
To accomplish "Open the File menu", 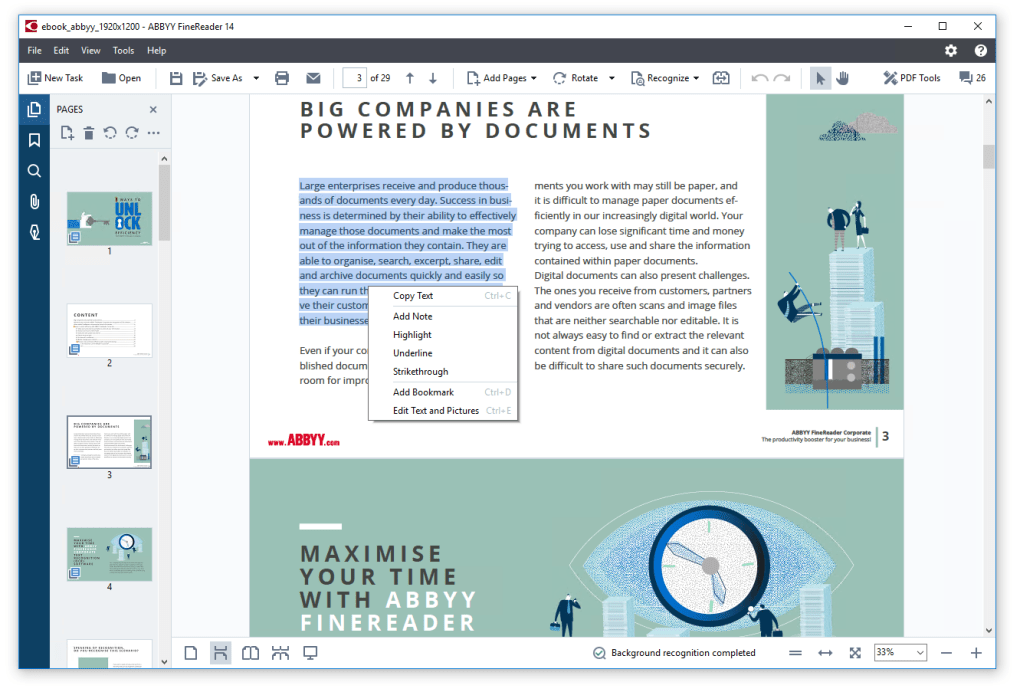I will (34, 50).
